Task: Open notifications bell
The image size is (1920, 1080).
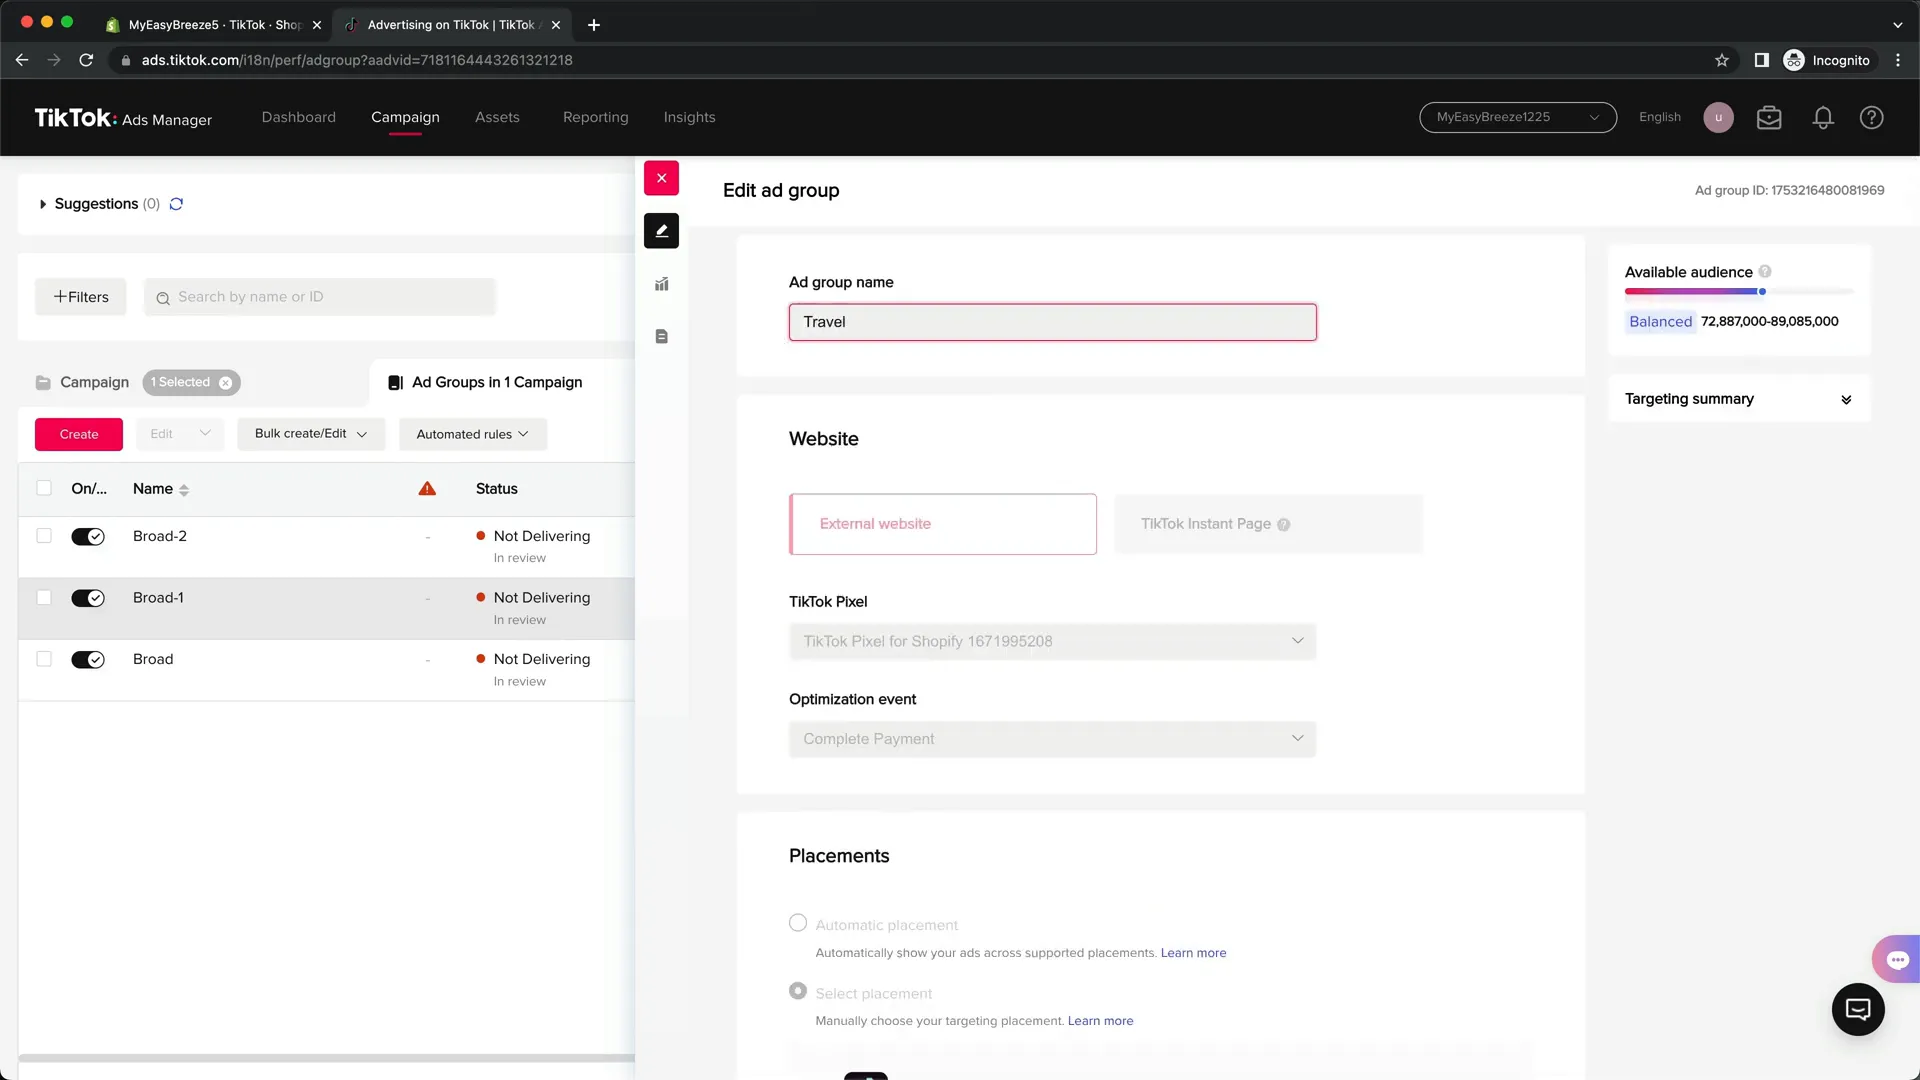Action: pyautogui.click(x=1823, y=118)
